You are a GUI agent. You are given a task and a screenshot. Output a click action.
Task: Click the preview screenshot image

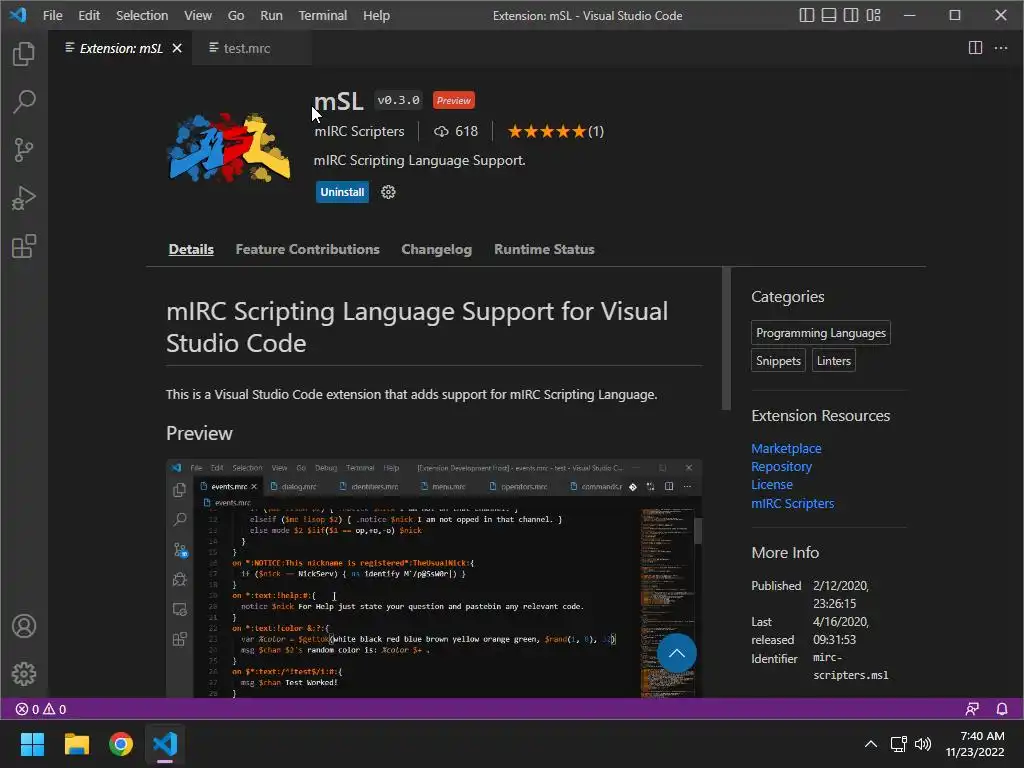[x=434, y=579]
